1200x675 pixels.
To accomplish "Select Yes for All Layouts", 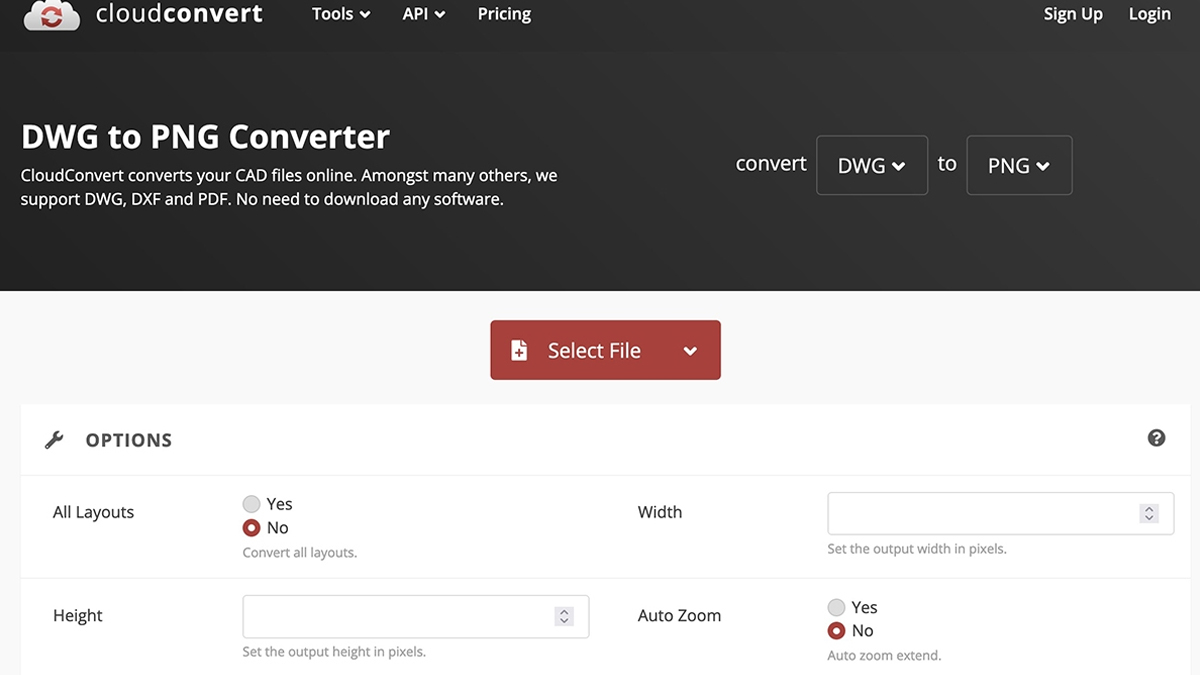I will coord(252,504).
